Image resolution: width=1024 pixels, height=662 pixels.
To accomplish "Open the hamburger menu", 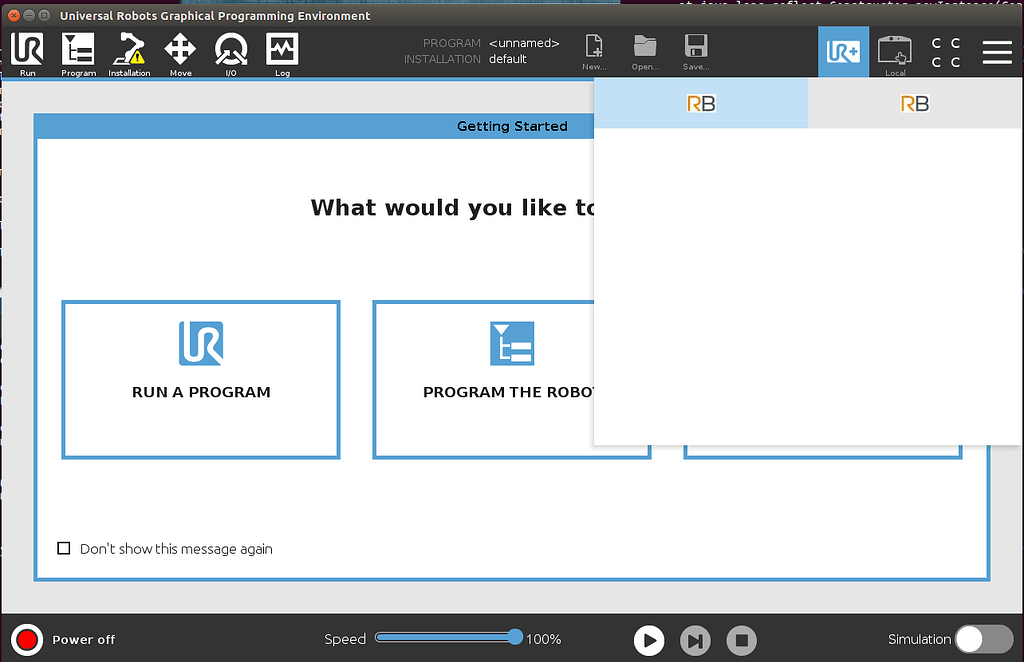I will point(997,52).
